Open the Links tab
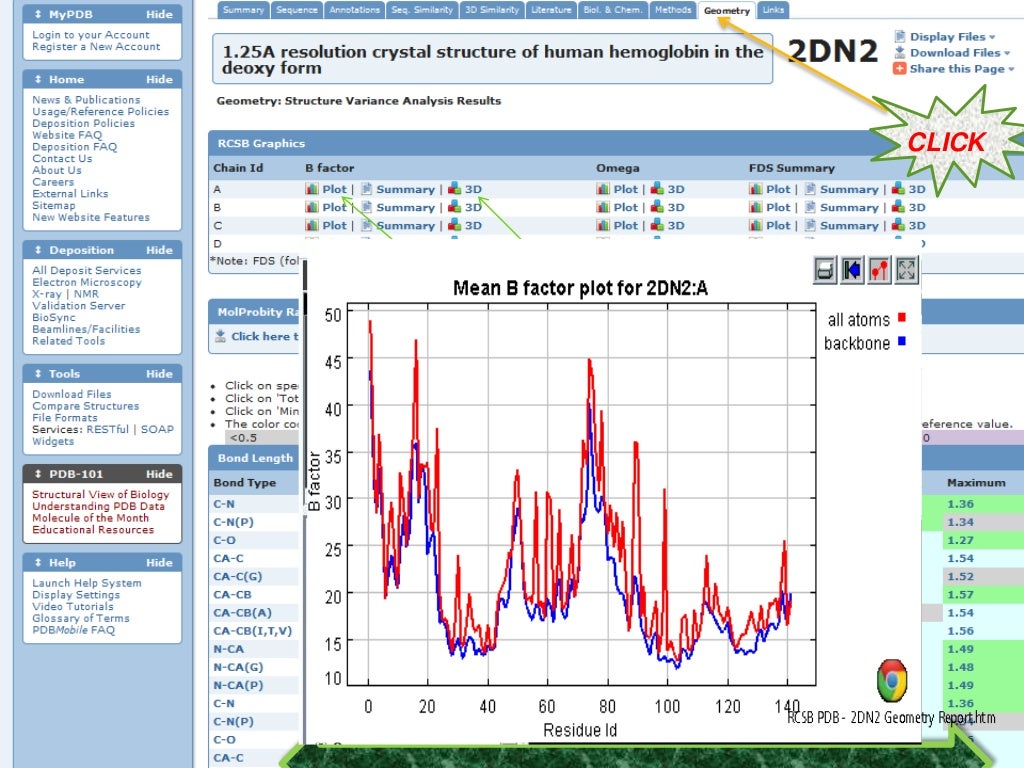The height and width of the screenshot is (768, 1024). 773,10
